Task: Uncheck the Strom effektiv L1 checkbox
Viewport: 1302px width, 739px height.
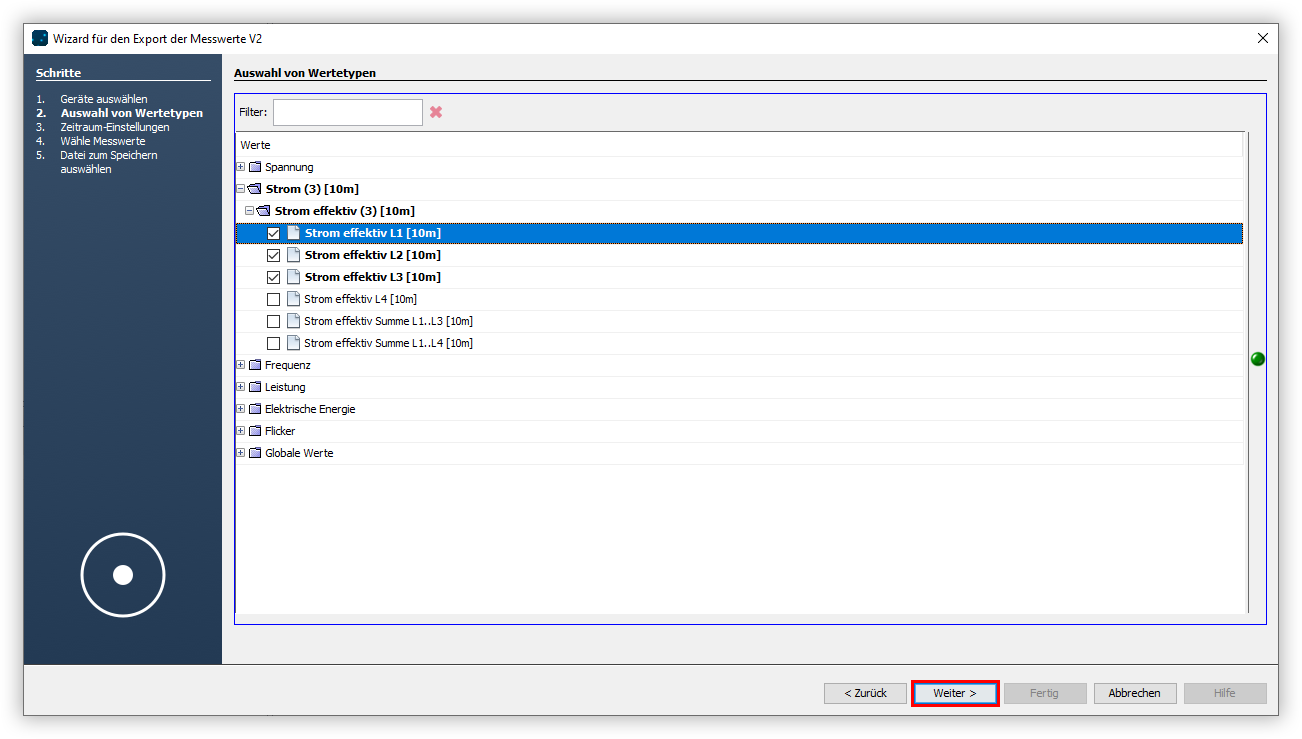Action: coord(273,233)
